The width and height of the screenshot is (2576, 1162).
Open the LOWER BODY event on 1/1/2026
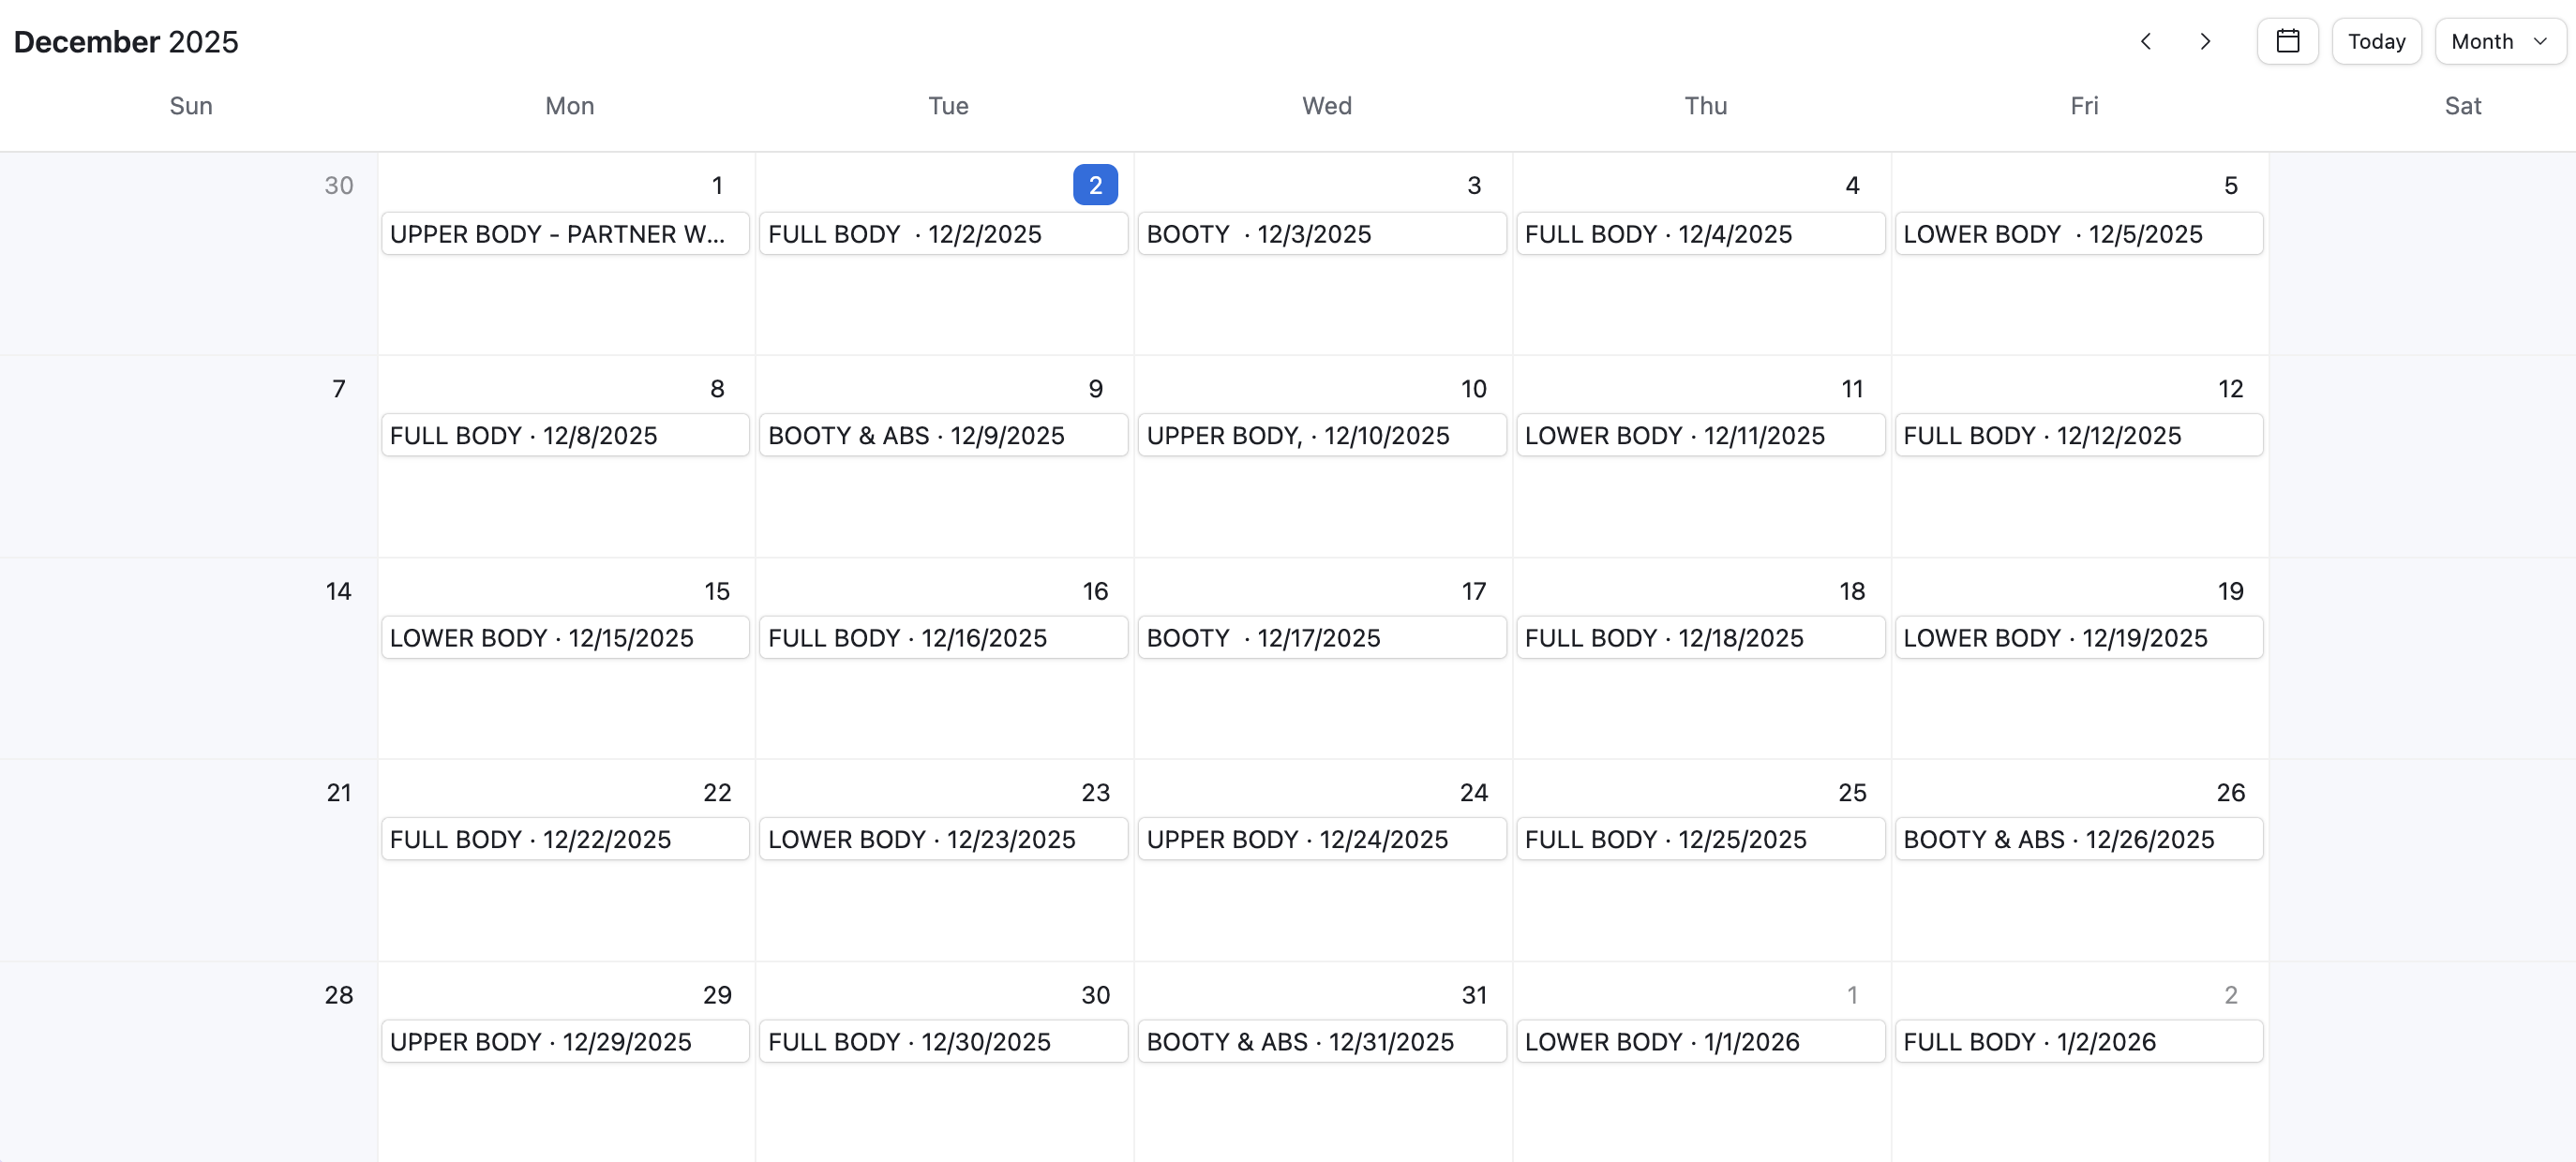[x=1700, y=1041]
